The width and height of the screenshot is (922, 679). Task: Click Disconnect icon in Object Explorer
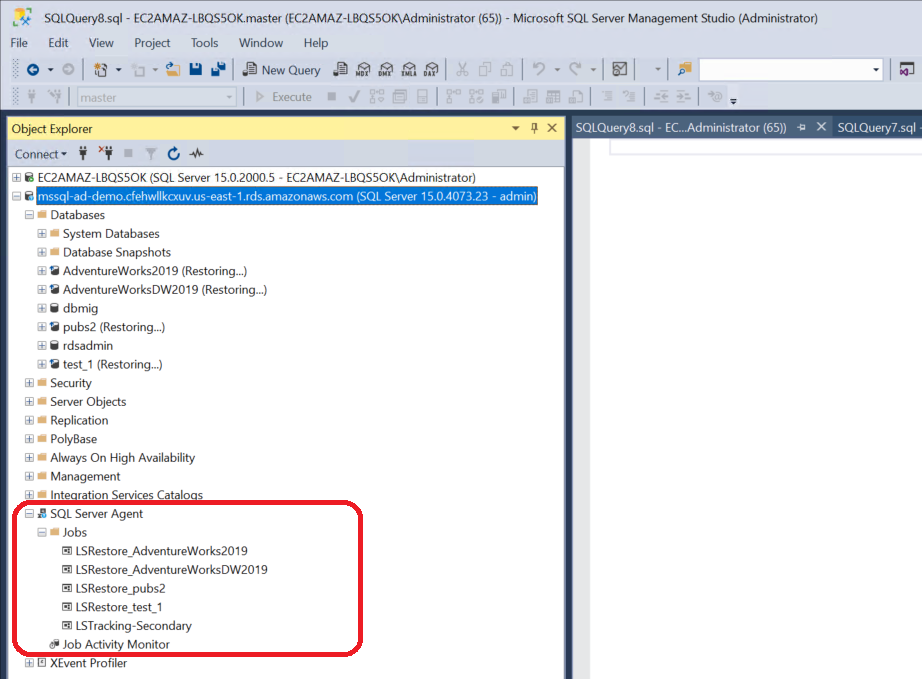pos(106,153)
